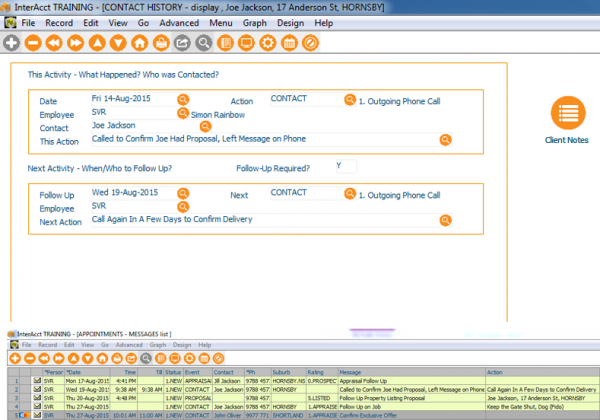Click the Status column header in appointments list
600x420 pixels.
coord(173,372)
